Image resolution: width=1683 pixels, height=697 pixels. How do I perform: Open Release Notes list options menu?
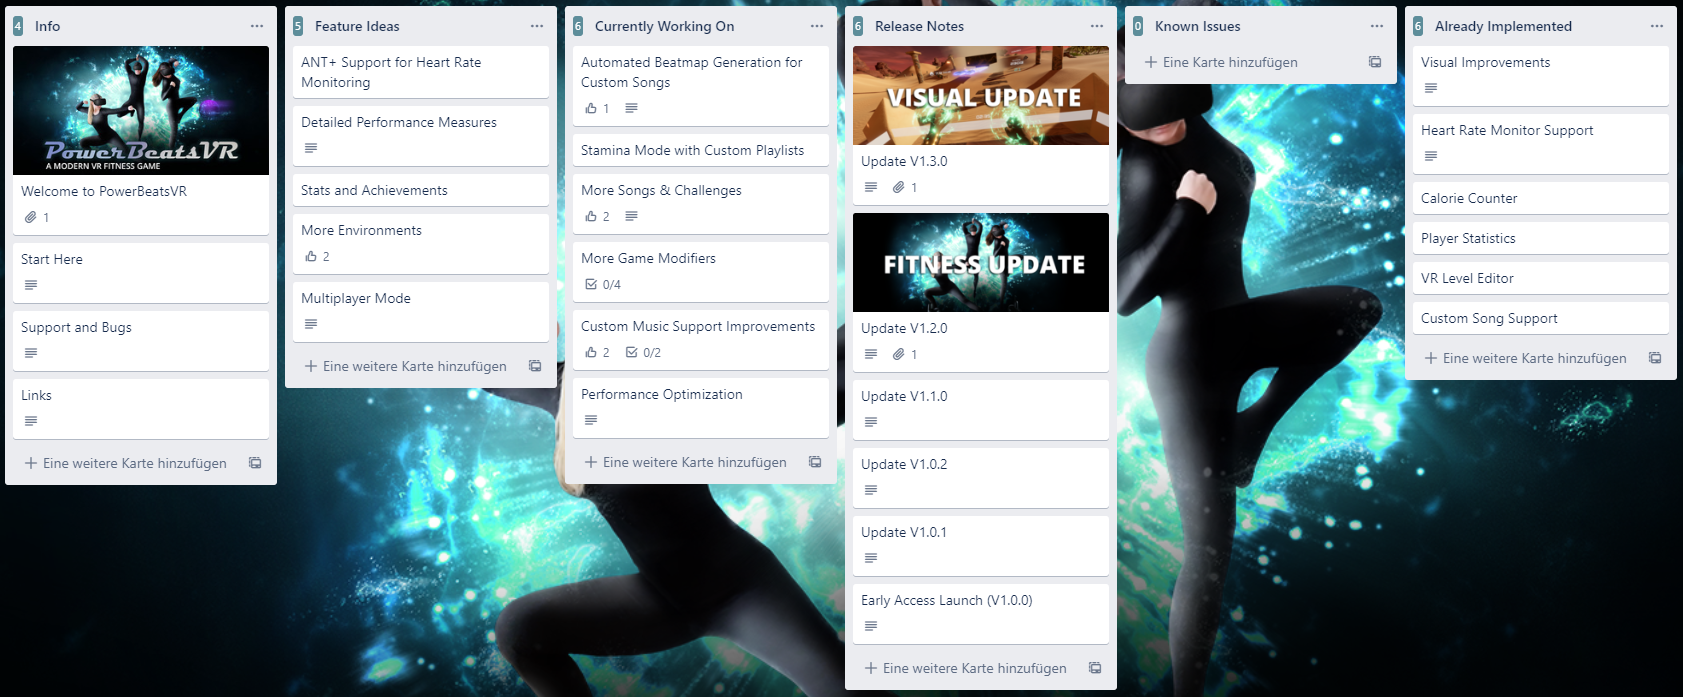pyautogui.click(x=1097, y=26)
